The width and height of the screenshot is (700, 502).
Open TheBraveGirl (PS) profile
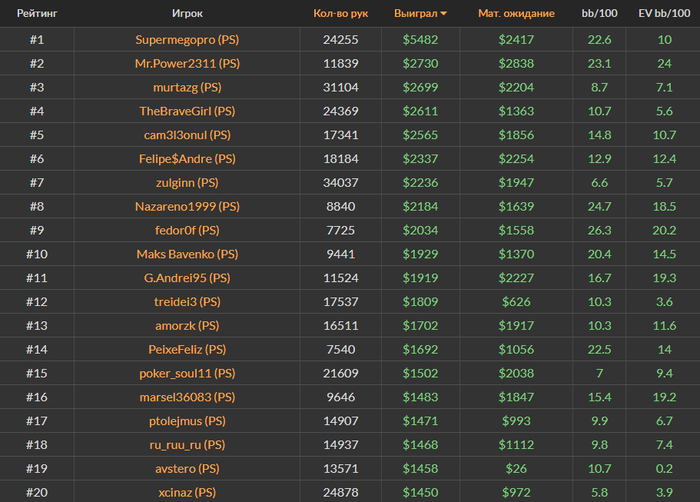187,111
